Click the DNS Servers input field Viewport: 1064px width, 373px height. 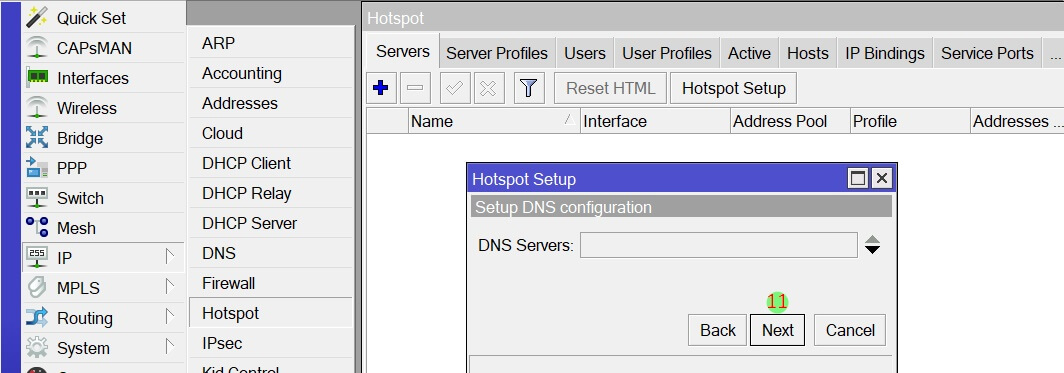[719, 245]
